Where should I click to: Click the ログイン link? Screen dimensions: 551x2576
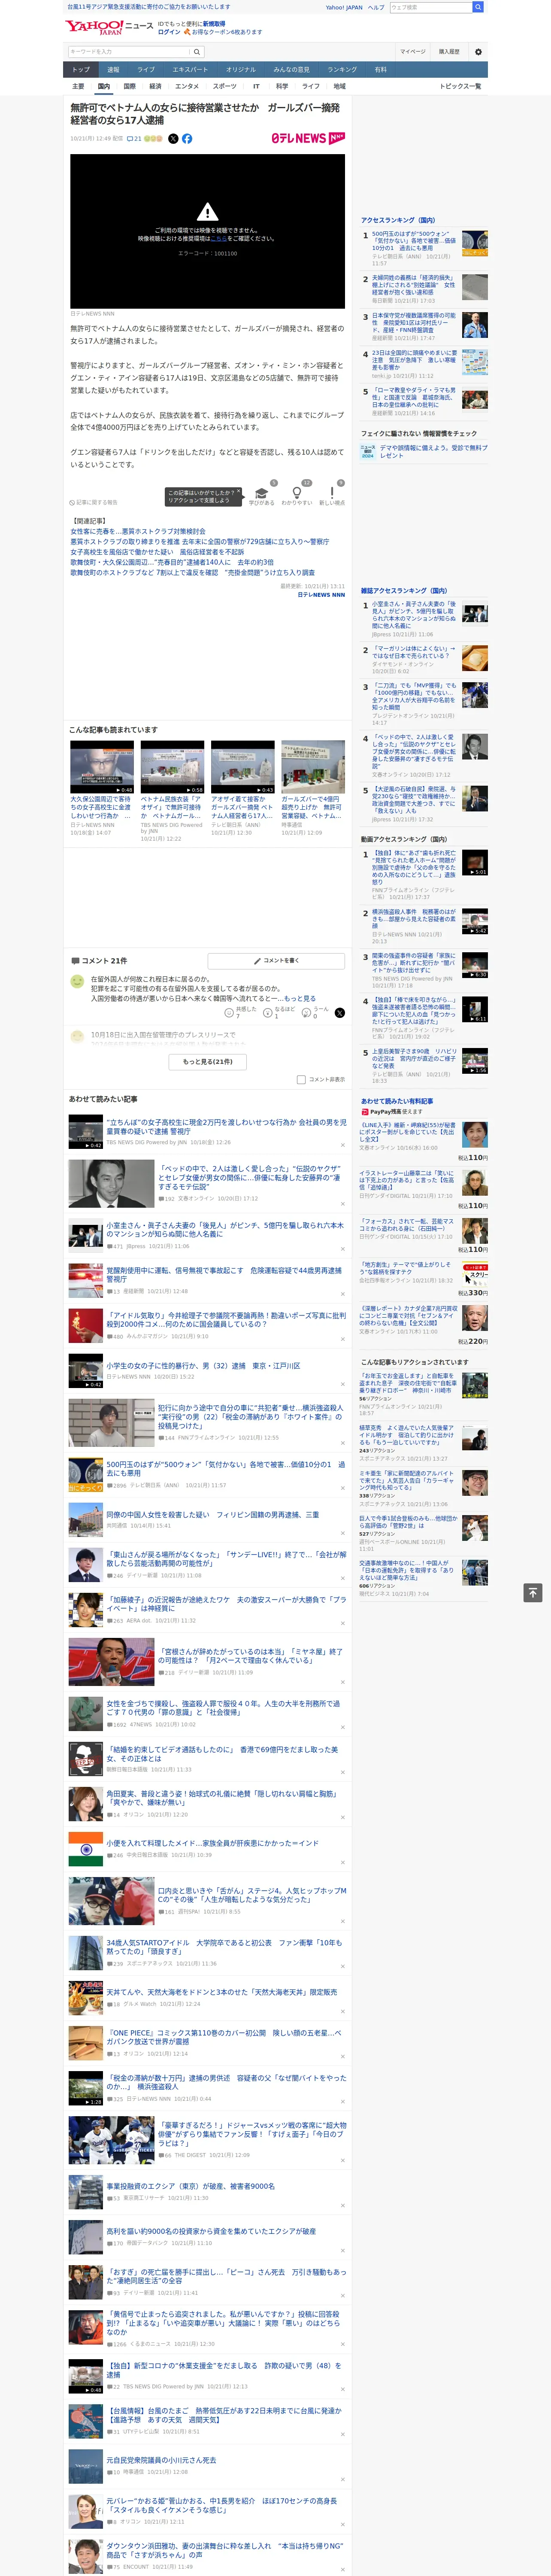pyautogui.click(x=169, y=32)
